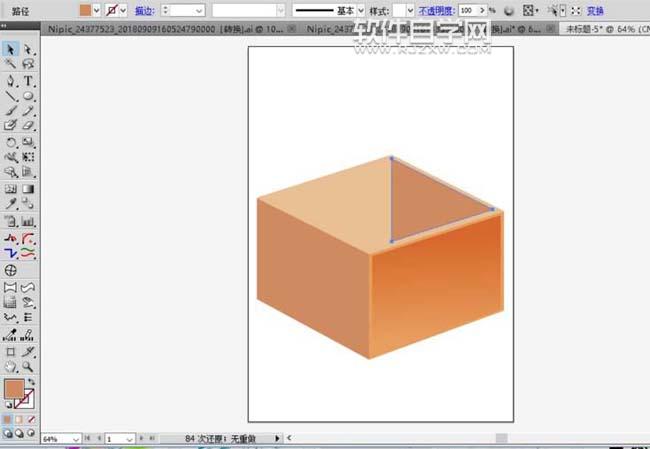650x449 pixels.
Task: Click the Isolate Selected Object icon
Action: [x=576, y=11]
